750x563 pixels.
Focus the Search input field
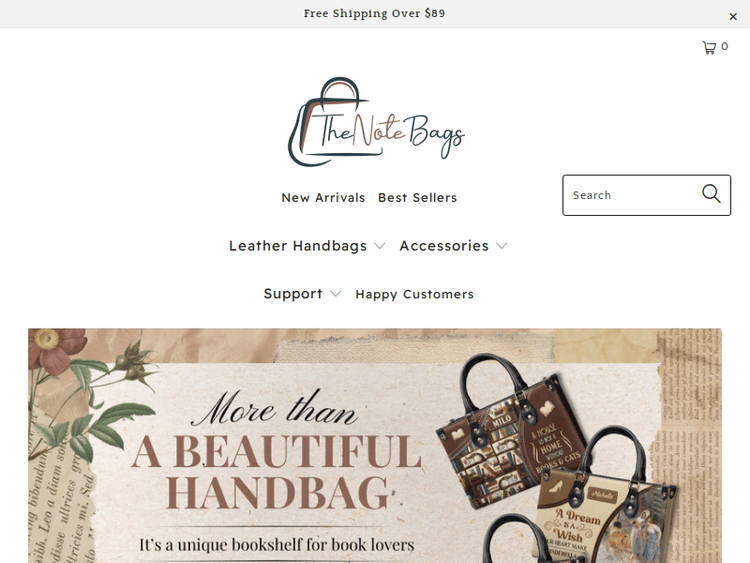[631, 195]
